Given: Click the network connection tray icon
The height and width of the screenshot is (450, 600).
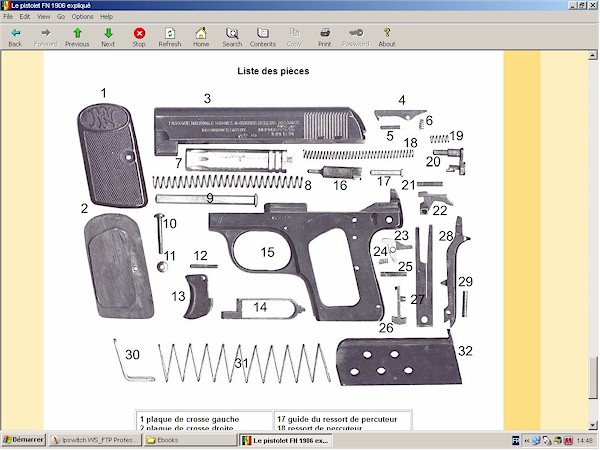Looking at the screenshot, I should [536, 441].
